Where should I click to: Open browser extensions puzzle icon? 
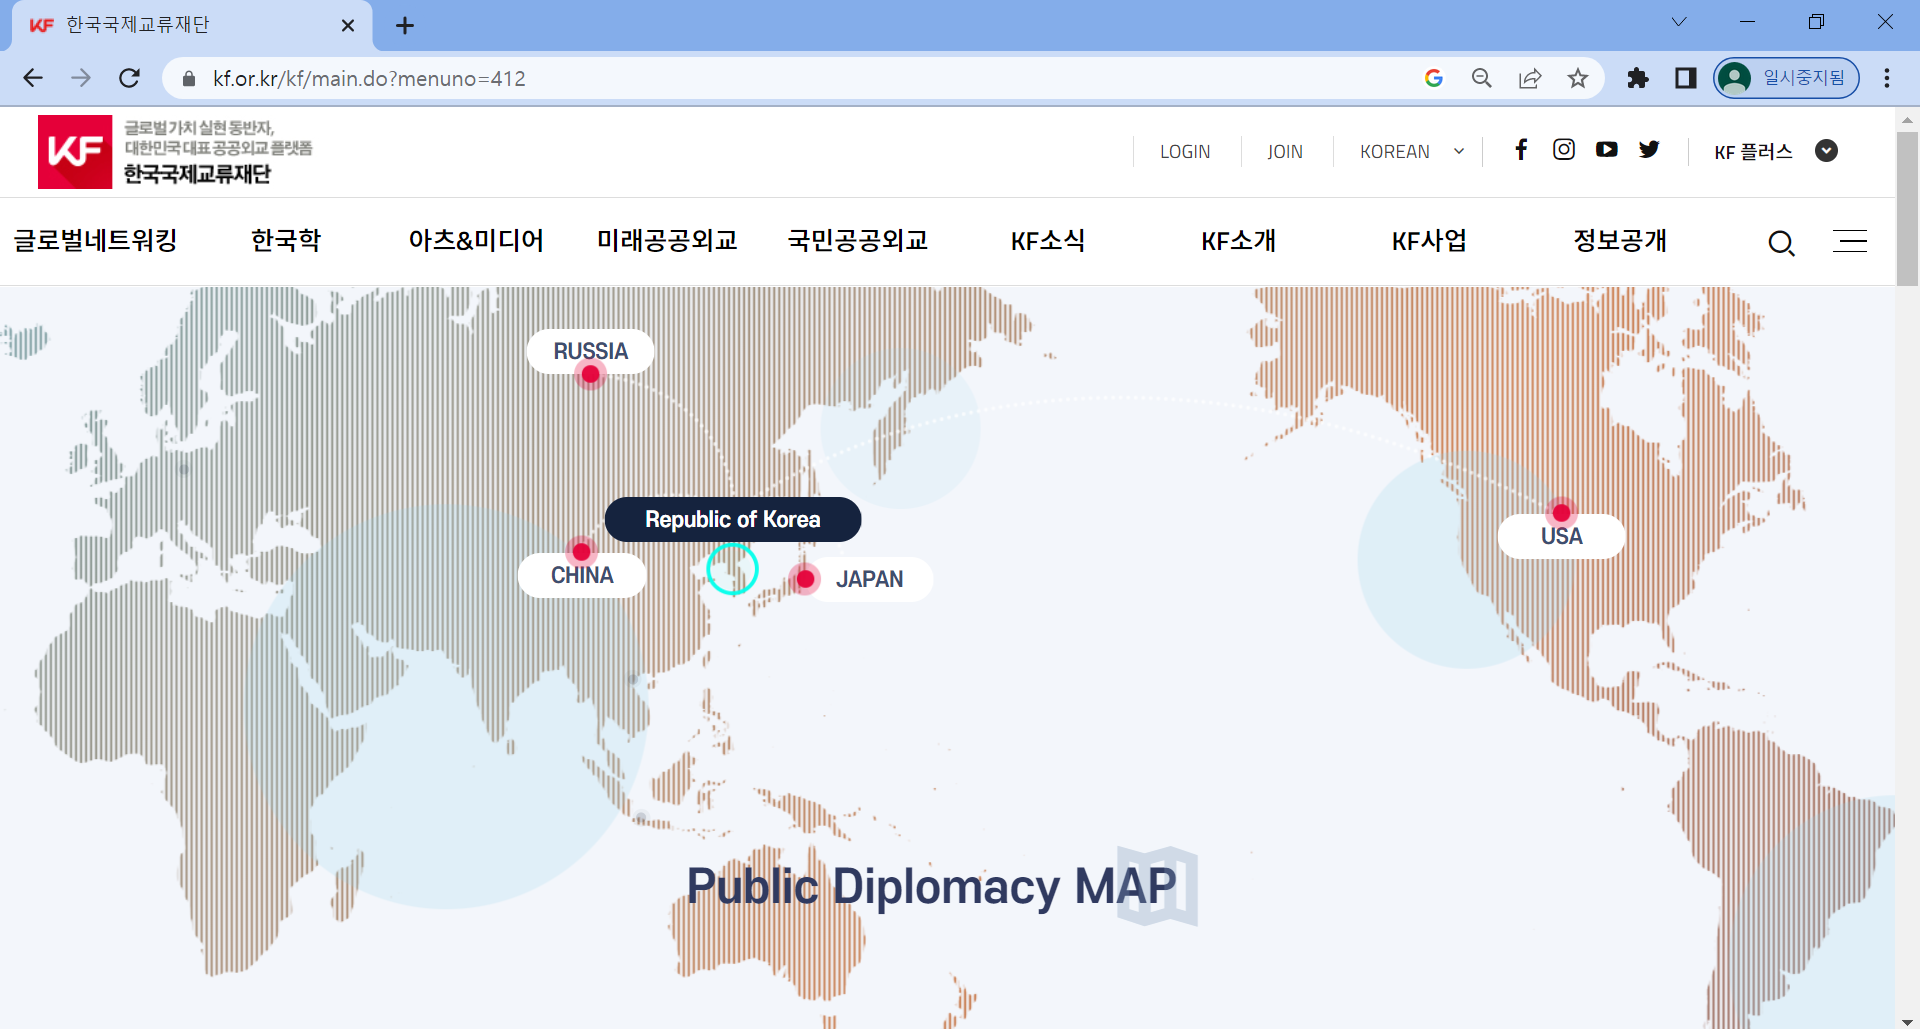click(1637, 78)
